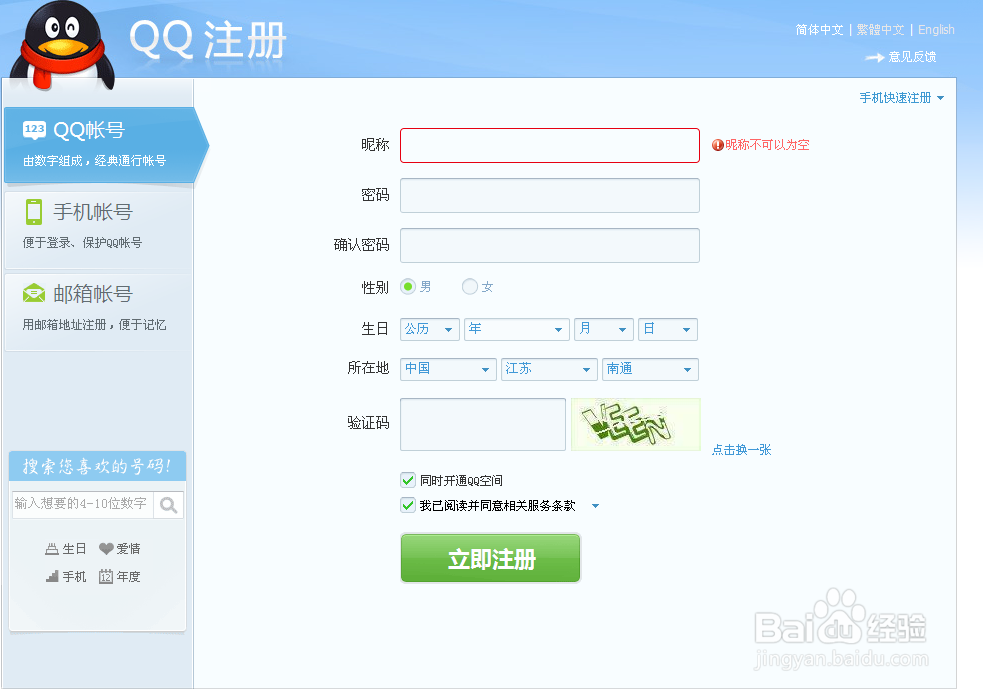Open the 月 month dropdown
Screen dimensions: 983x693
coord(604,329)
